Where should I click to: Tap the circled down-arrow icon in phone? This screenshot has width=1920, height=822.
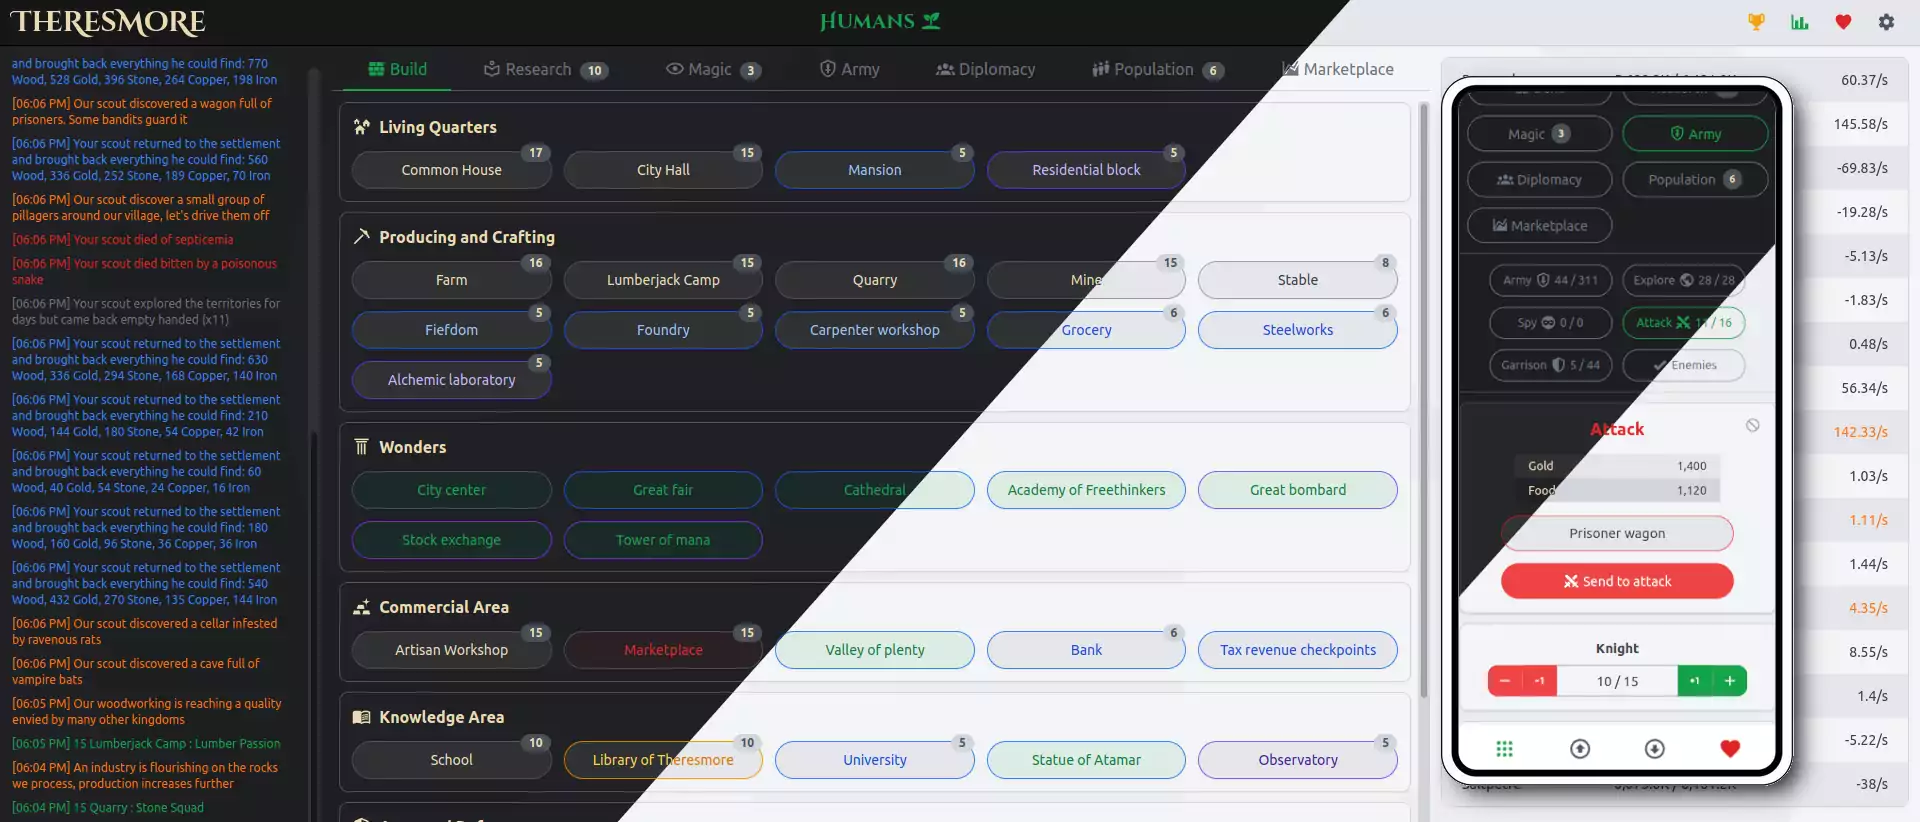1655,749
